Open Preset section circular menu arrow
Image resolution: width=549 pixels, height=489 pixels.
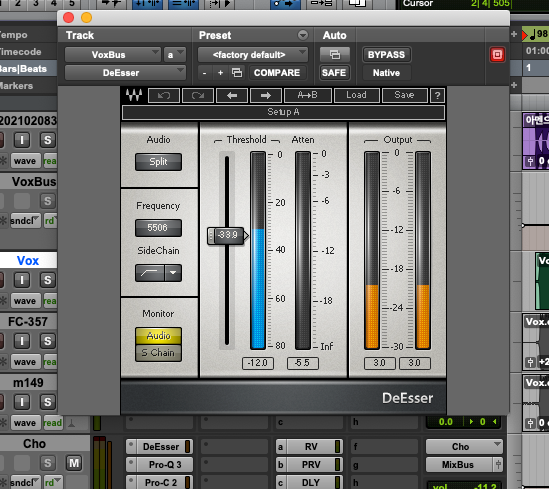point(303,35)
